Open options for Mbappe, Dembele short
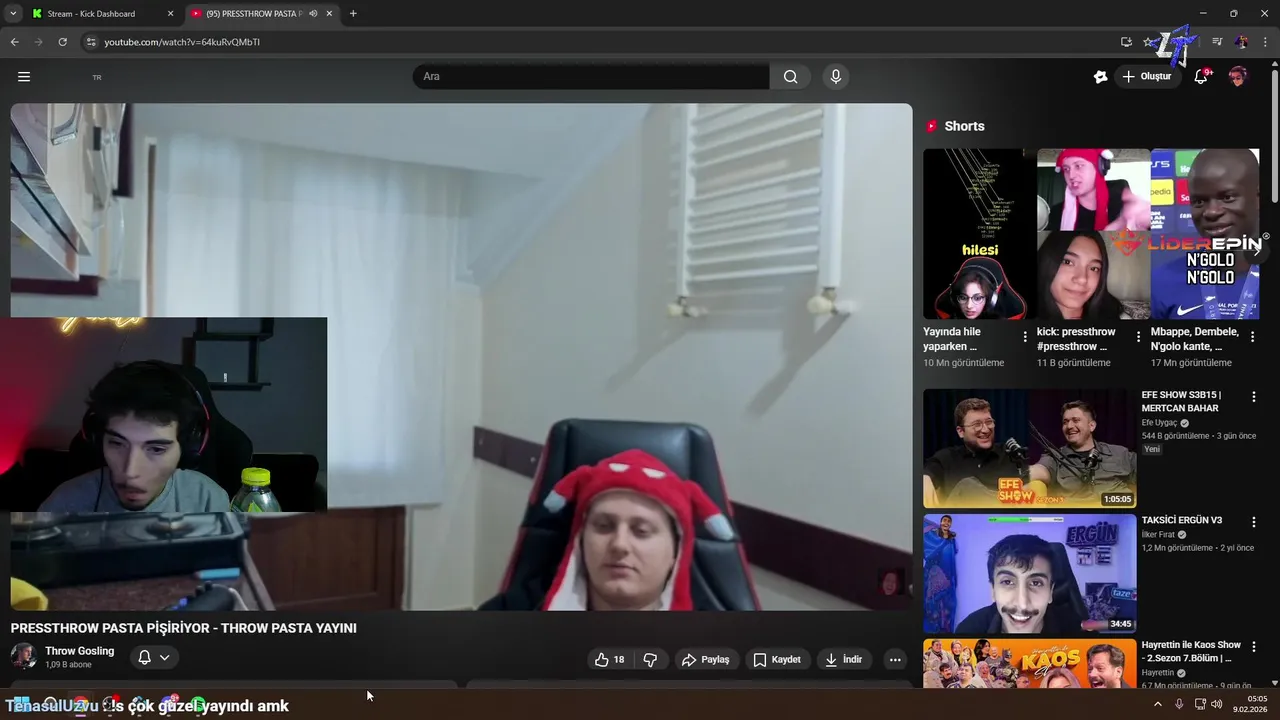This screenshot has width=1280, height=720. [1252, 337]
